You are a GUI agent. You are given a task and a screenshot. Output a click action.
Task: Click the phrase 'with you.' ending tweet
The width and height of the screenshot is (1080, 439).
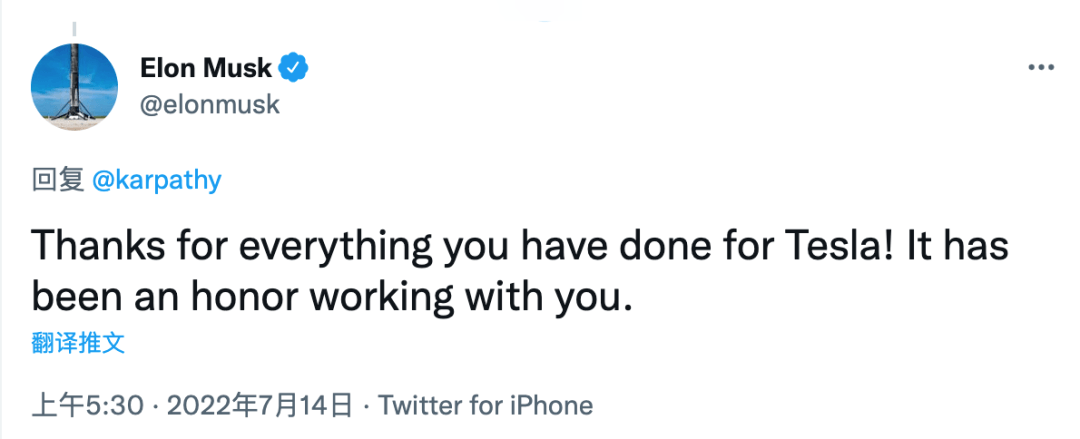tap(548, 299)
